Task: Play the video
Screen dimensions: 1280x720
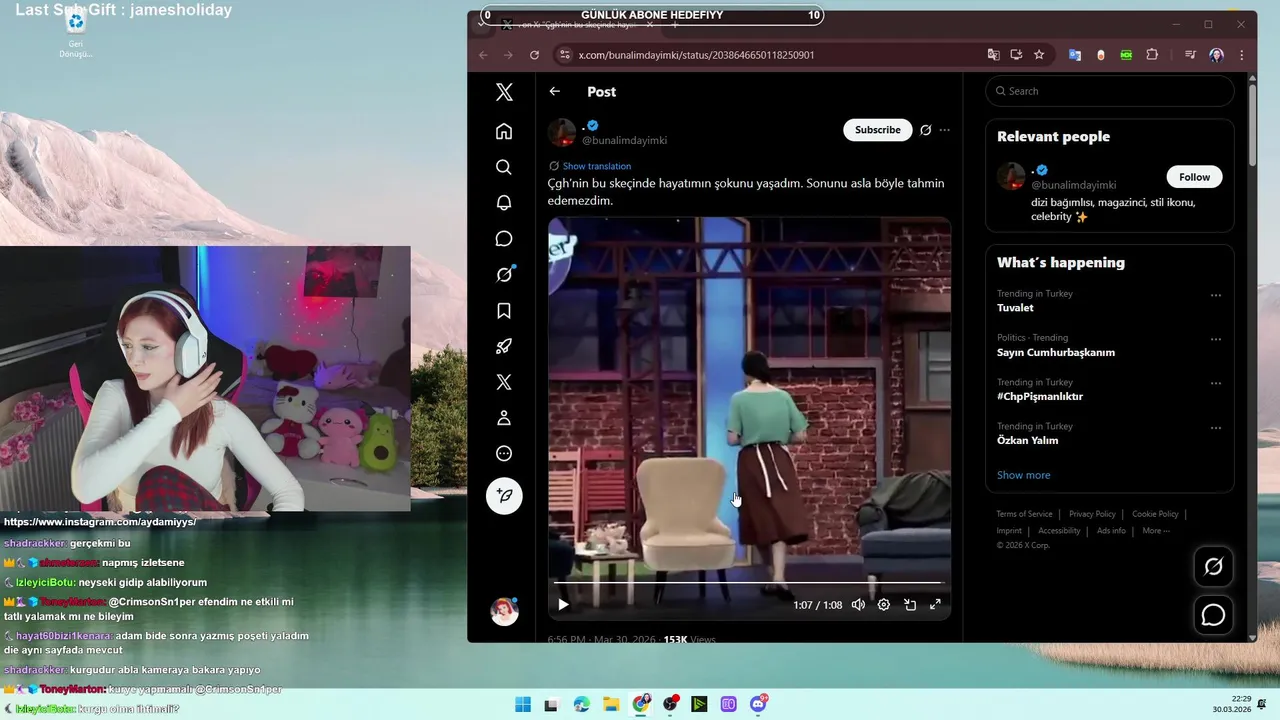Action: coord(563,604)
